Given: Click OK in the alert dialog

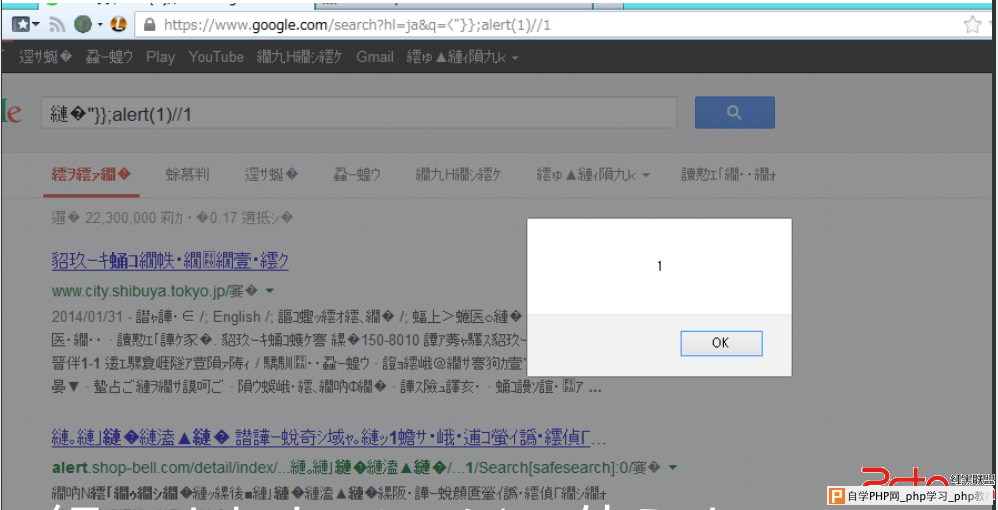Looking at the screenshot, I should point(721,343).
